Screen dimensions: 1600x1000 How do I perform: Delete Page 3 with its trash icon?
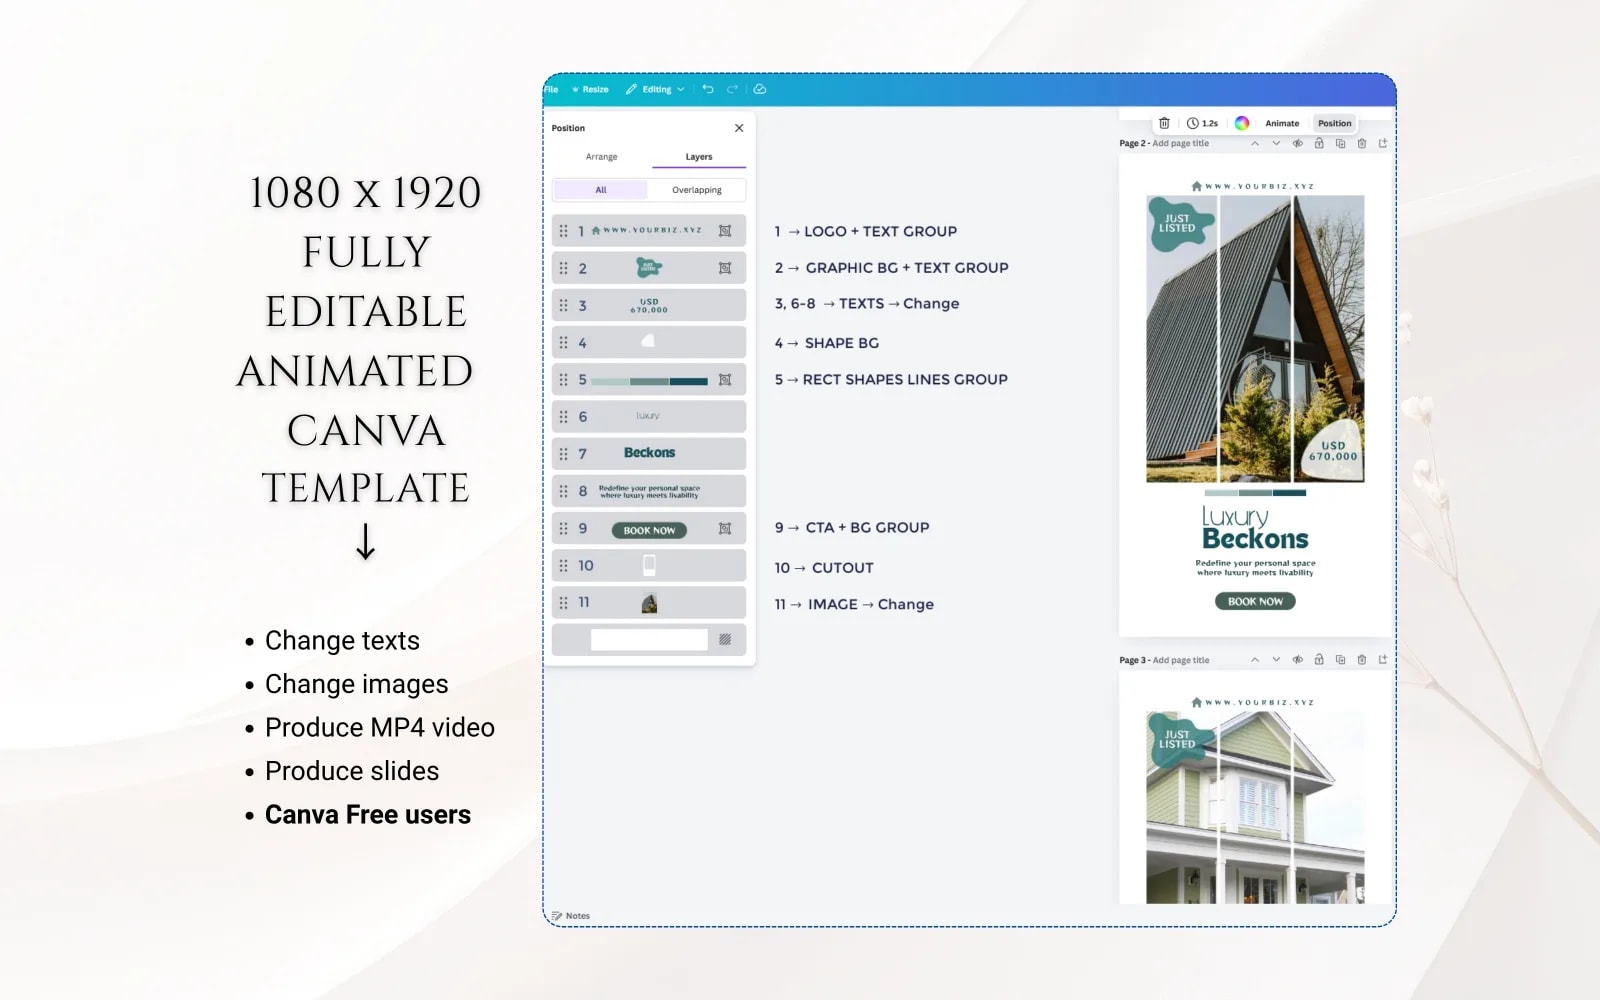click(1362, 660)
